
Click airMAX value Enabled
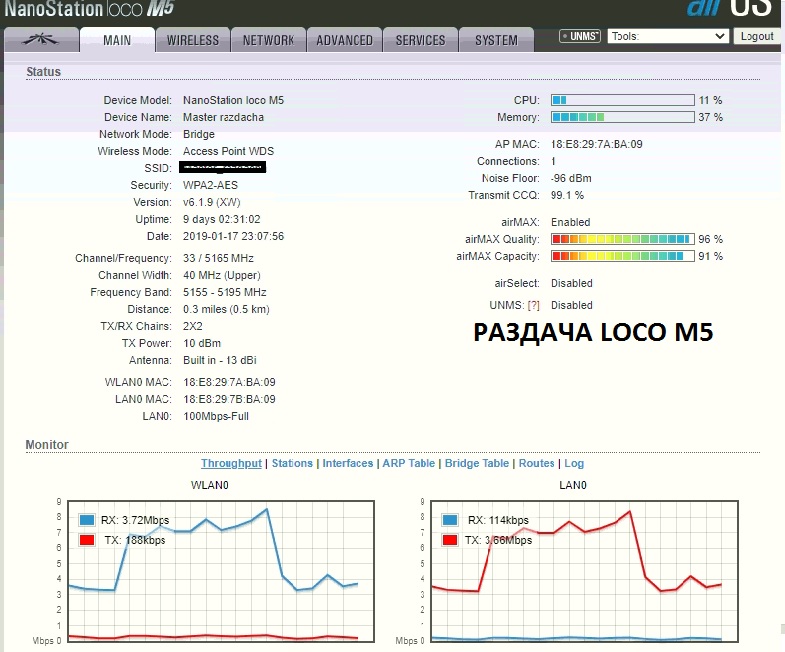coord(571,222)
